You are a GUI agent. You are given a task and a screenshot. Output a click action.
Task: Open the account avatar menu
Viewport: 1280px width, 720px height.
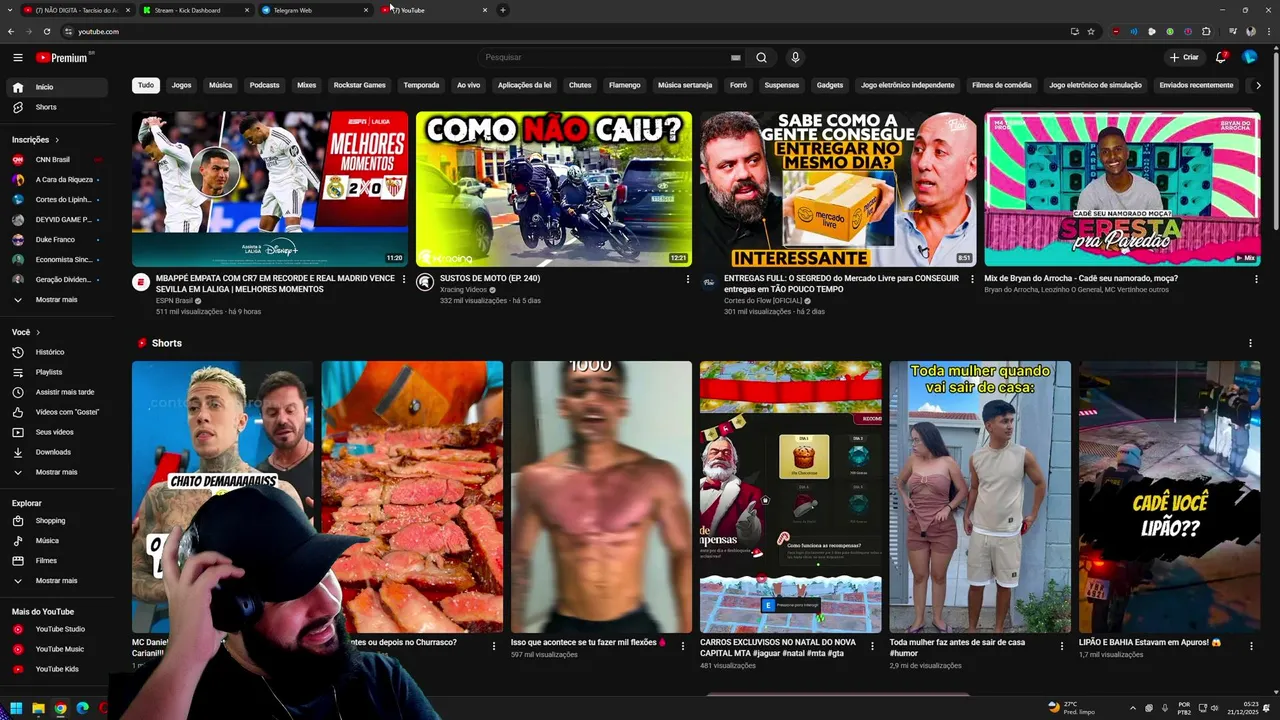(x=1249, y=57)
